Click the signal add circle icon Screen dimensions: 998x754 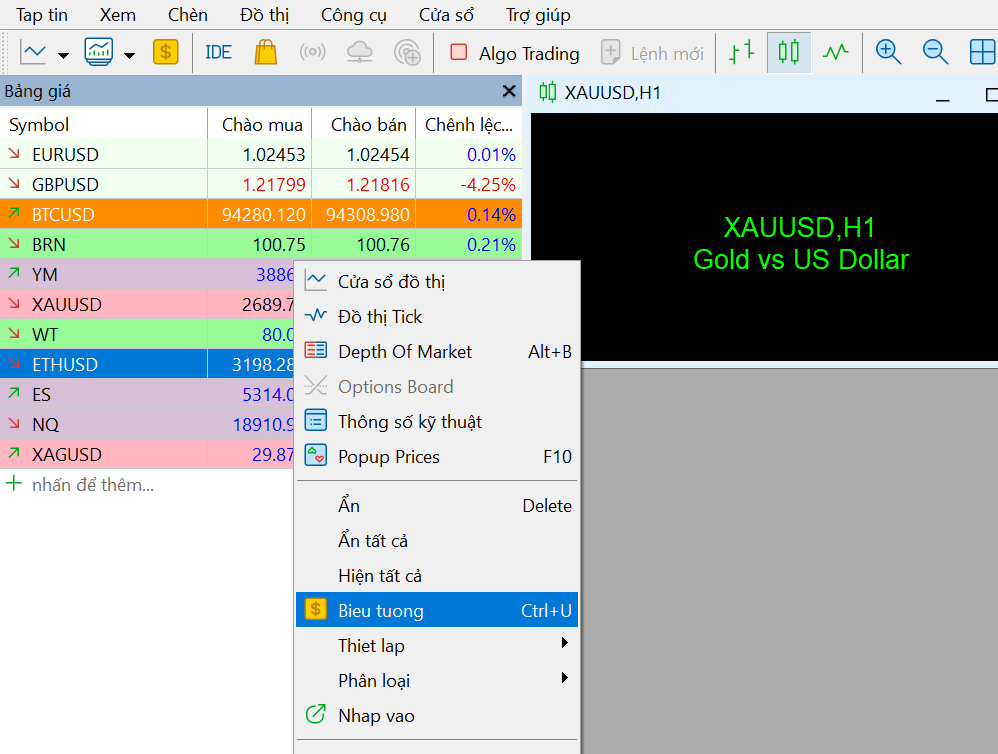[x=407, y=52]
